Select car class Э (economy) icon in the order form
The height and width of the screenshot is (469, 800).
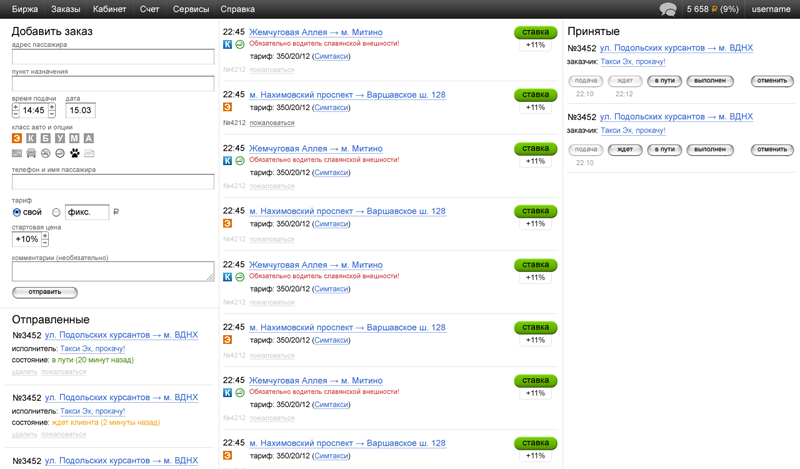click(x=17, y=138)
